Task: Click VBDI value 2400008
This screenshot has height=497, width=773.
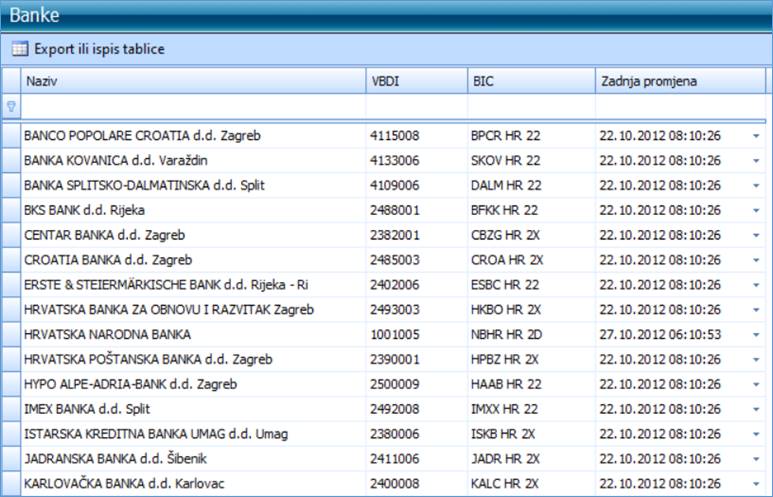Action: click(x=394, y=483)
